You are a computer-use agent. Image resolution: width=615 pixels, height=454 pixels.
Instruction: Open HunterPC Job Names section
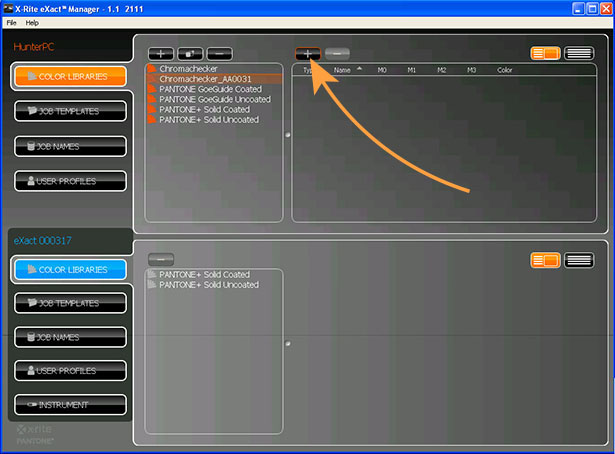pyautogui.click(x=71, y=146)
